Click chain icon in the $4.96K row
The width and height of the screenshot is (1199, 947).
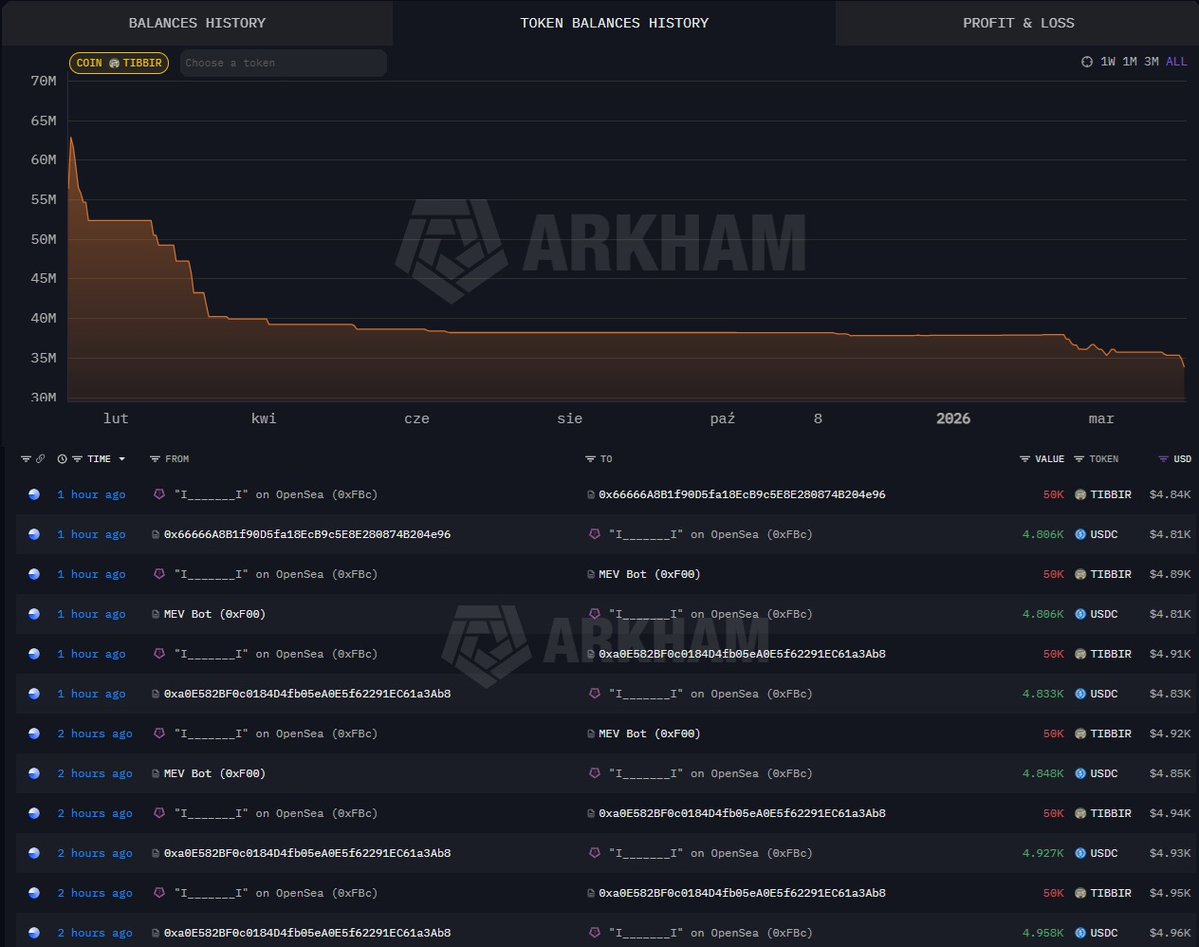tap(34, 932)
